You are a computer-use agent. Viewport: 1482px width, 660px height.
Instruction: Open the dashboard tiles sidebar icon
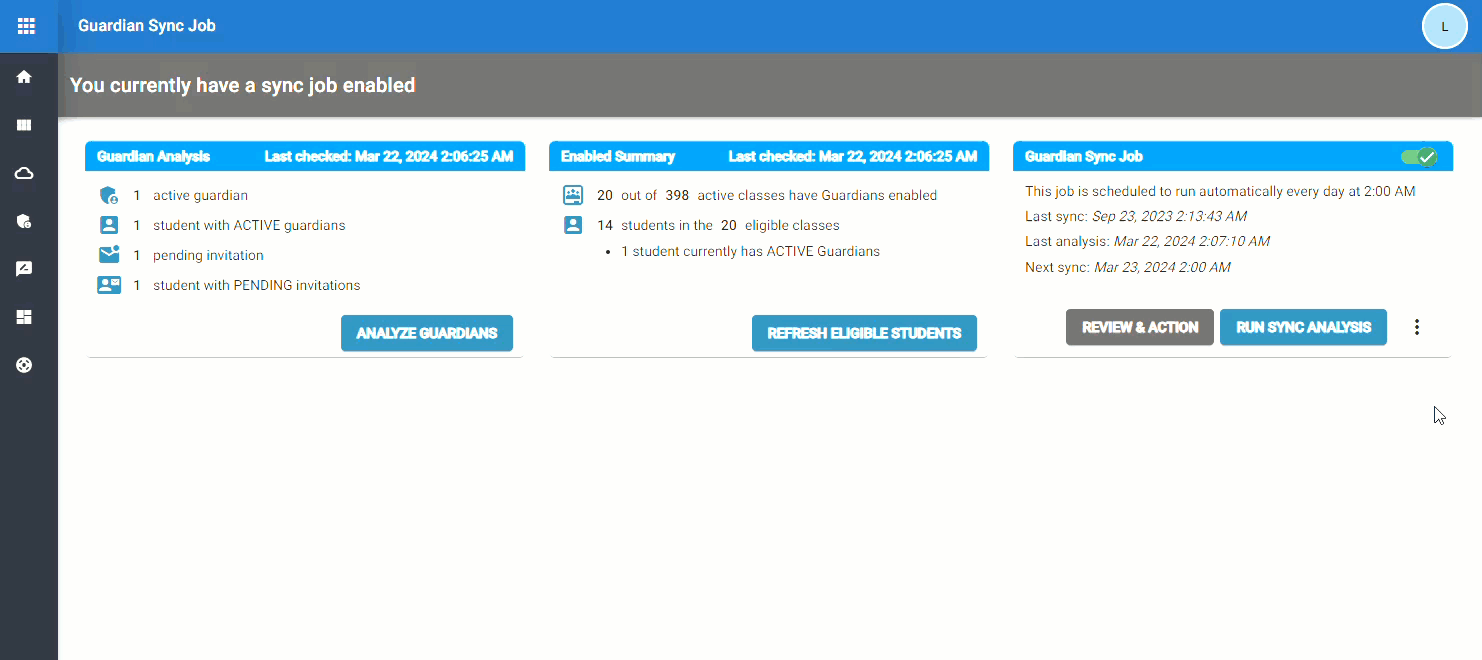click(25, 317)
